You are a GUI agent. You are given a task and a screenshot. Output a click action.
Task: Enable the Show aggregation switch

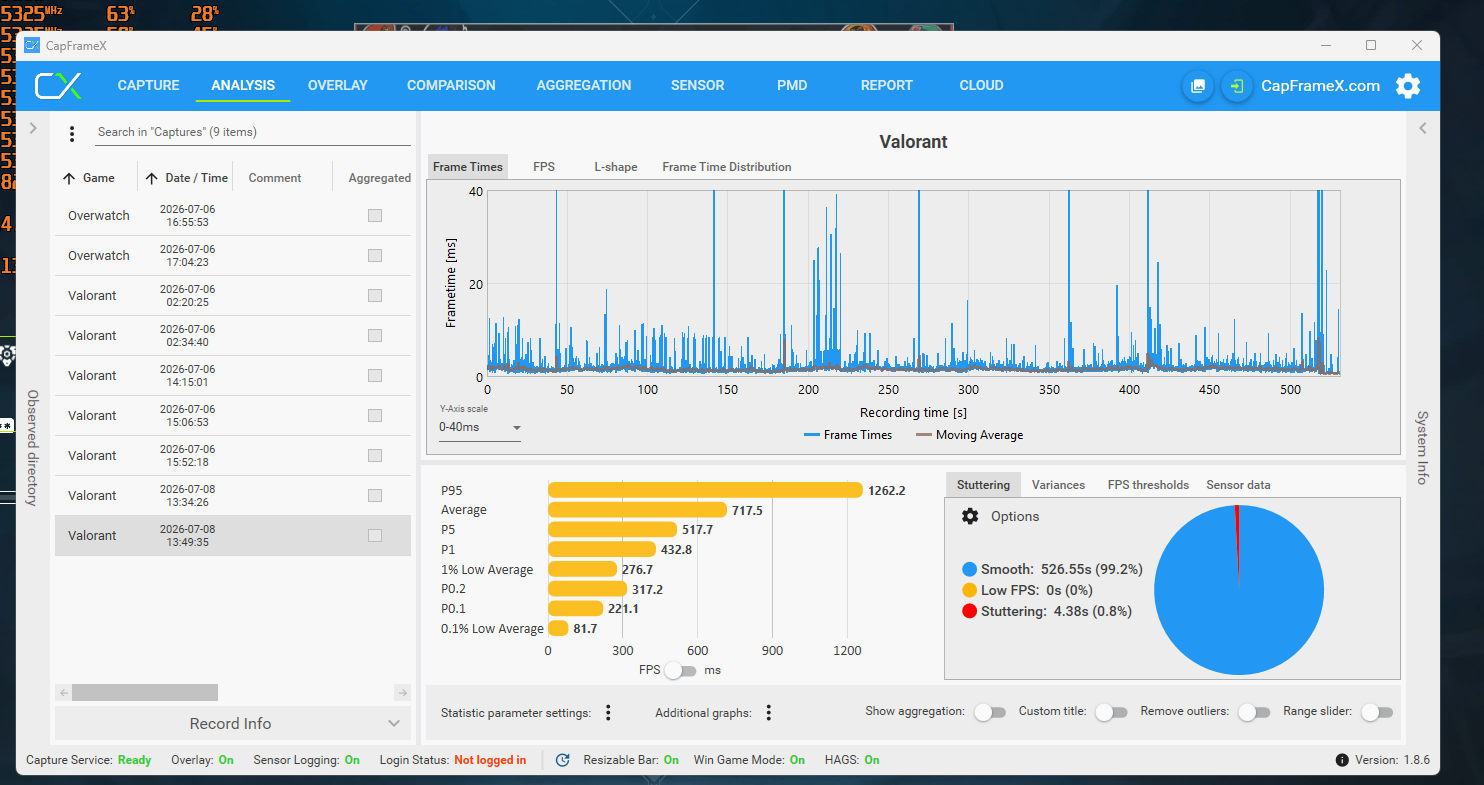pyautogui.click(x=990, y=712)
